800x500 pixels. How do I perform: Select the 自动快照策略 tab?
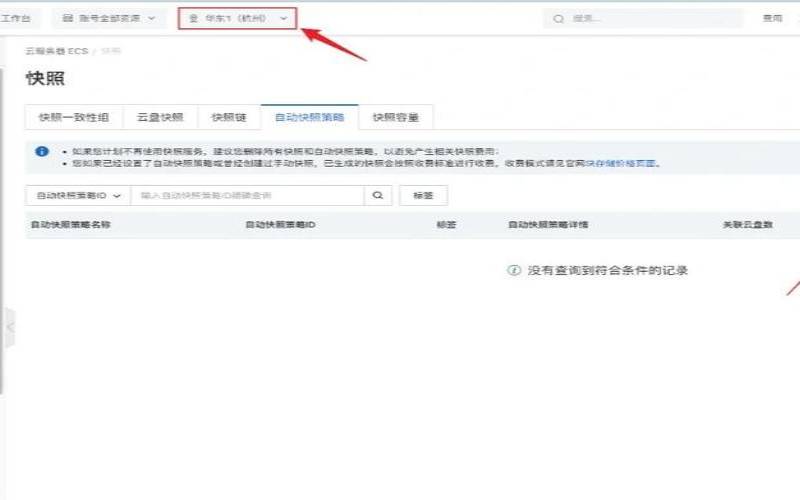click(x=309, y=117)
